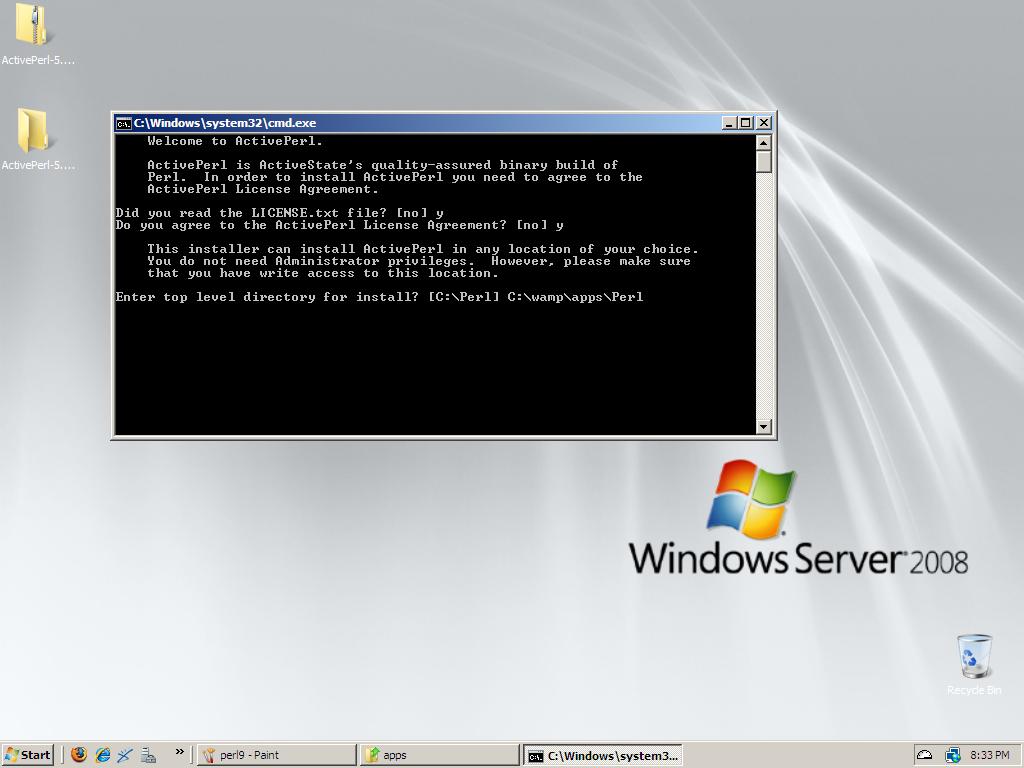Image resolution: width=1024 pixels, height=768 pixels.
Task: Open the Recycle Bin
Action: [x=974, y=657]
